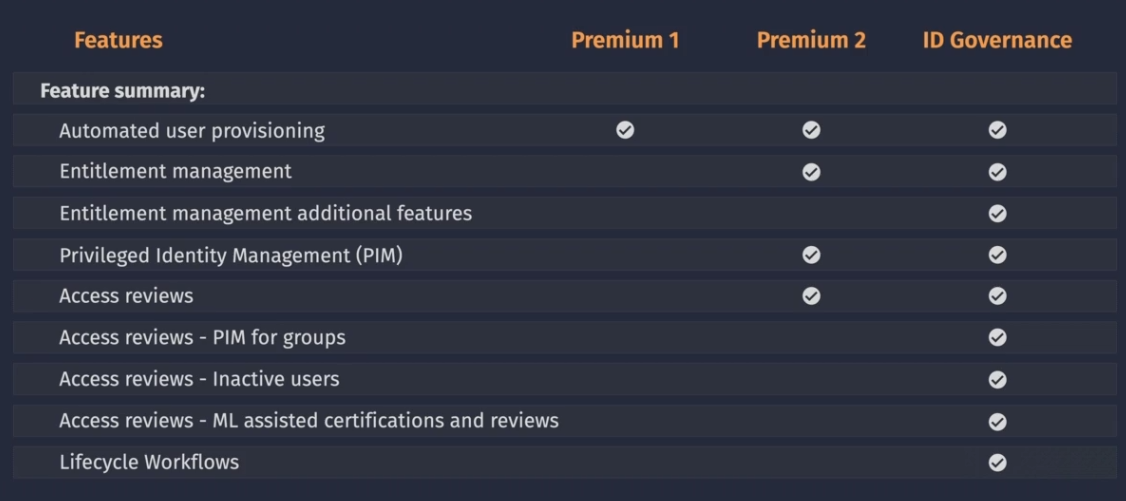Click checkmark for ML assisted certifications row
Image resolution: width=1126 pixels, height=501 pixels.
point(997,421)
